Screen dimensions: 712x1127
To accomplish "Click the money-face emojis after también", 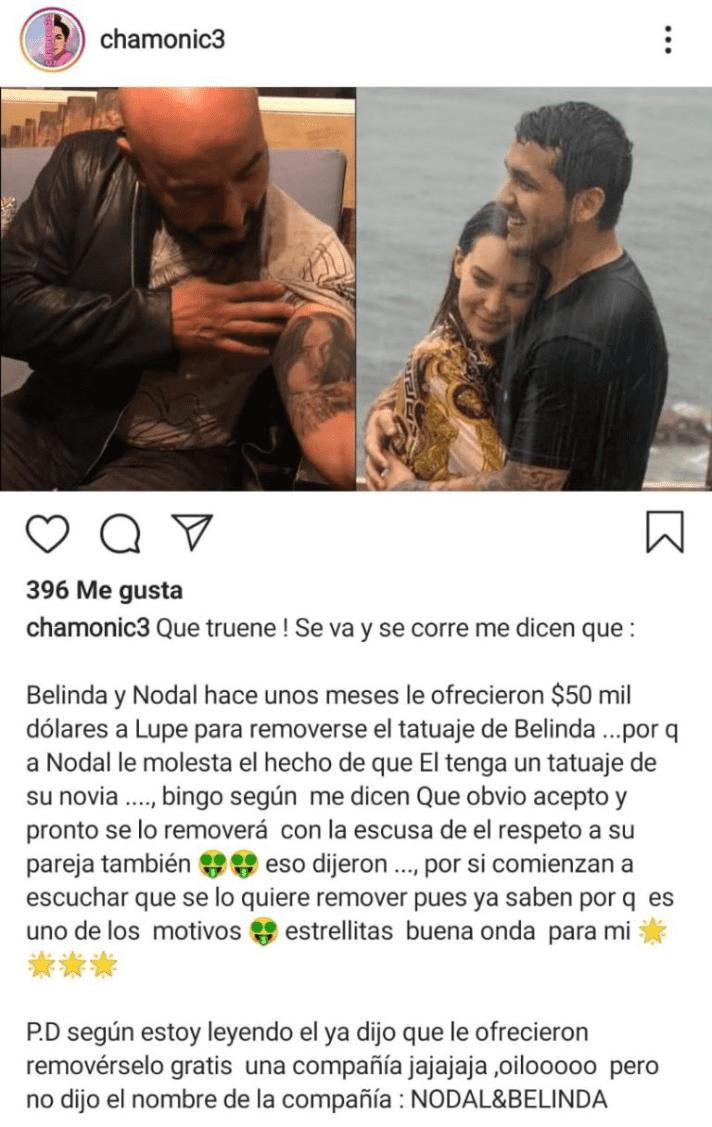I will (228, 864).
